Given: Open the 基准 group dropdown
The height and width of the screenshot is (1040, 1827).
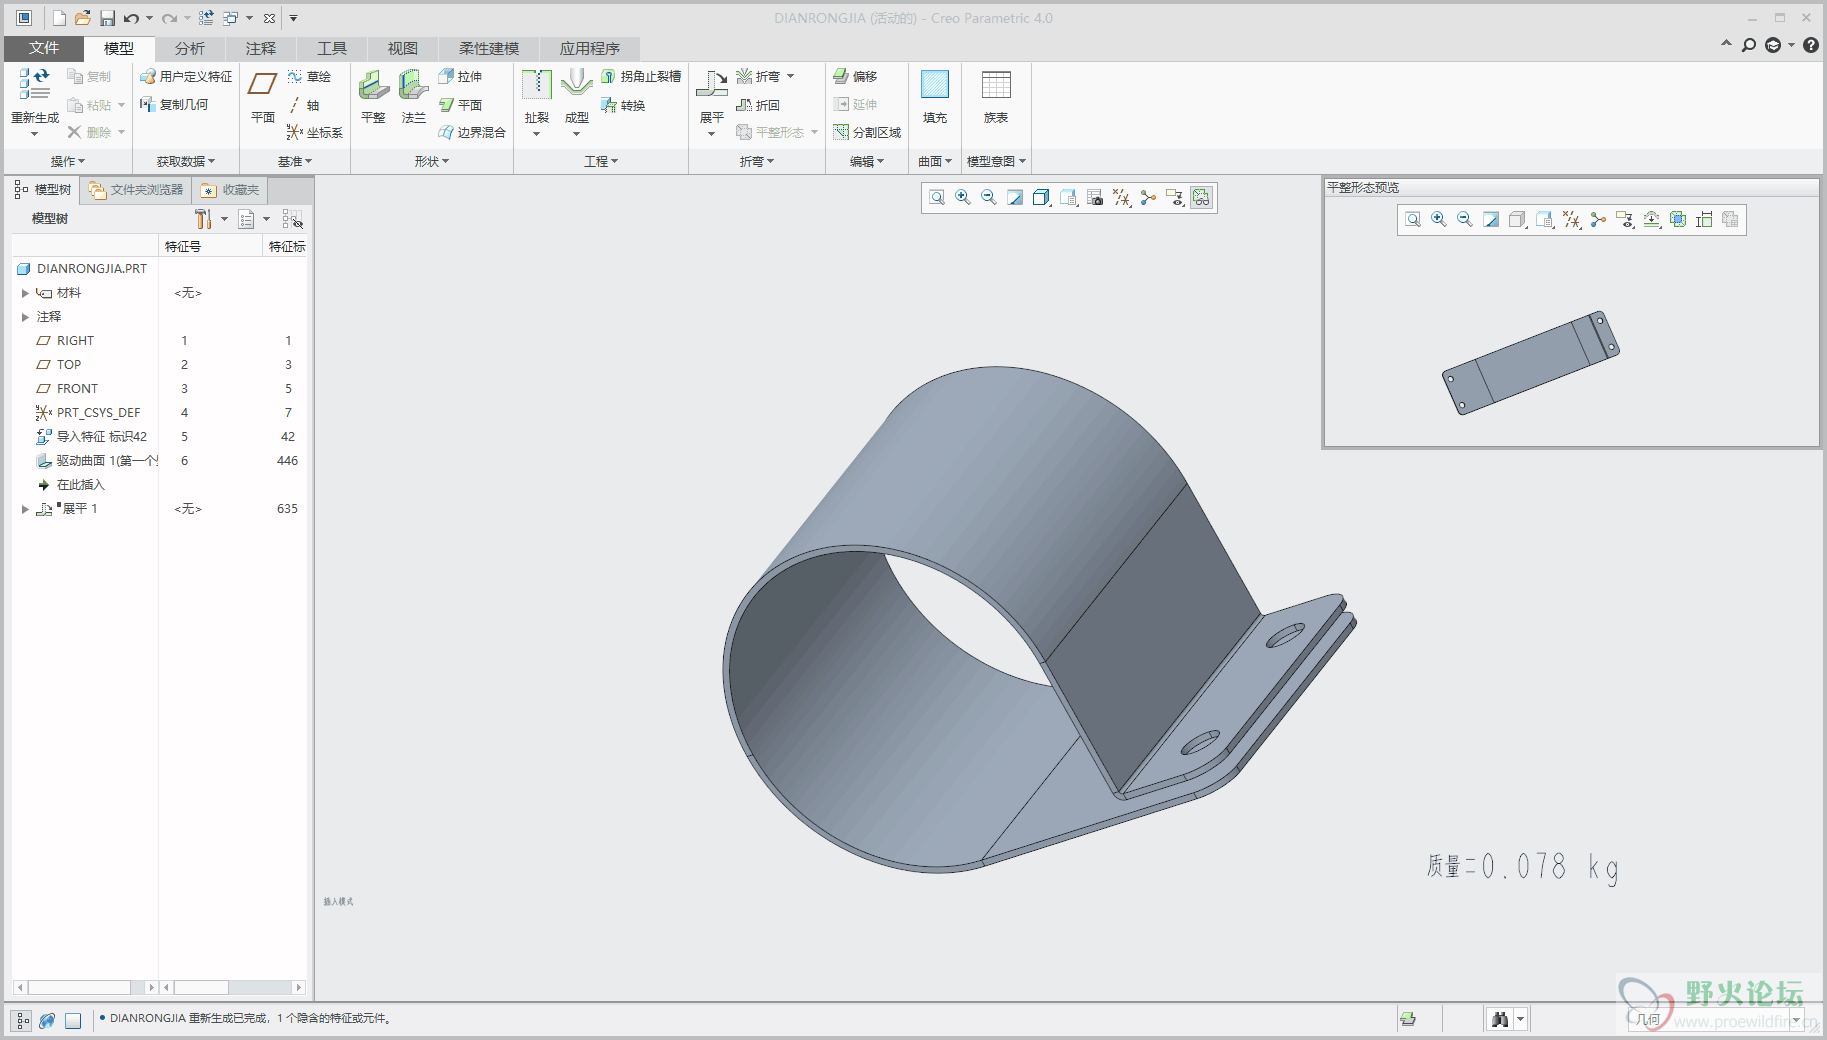Looking at the screenshot, I should pos(295,161).
